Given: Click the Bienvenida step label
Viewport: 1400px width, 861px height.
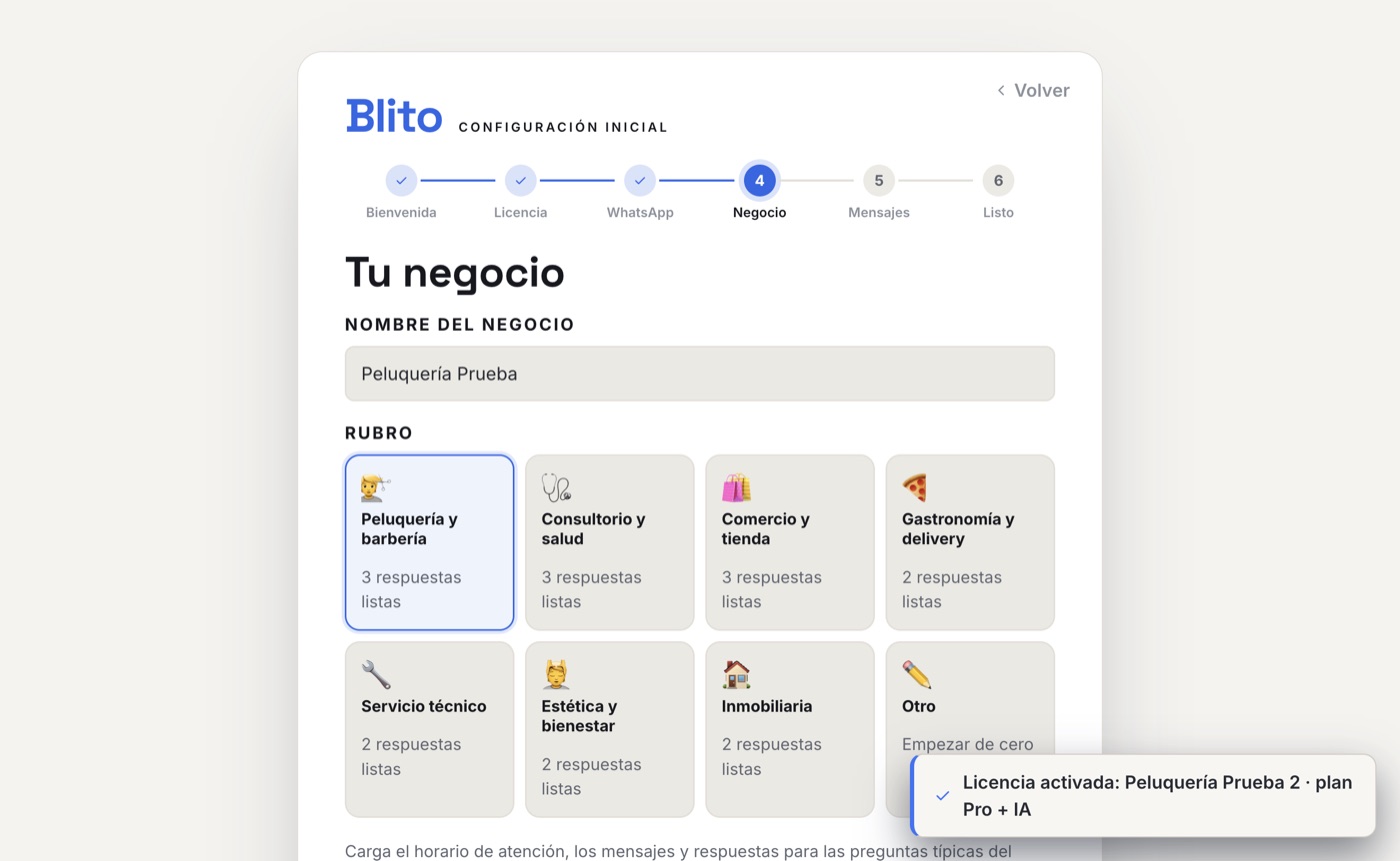Looking at the screenshot, I should click(401, 213).
